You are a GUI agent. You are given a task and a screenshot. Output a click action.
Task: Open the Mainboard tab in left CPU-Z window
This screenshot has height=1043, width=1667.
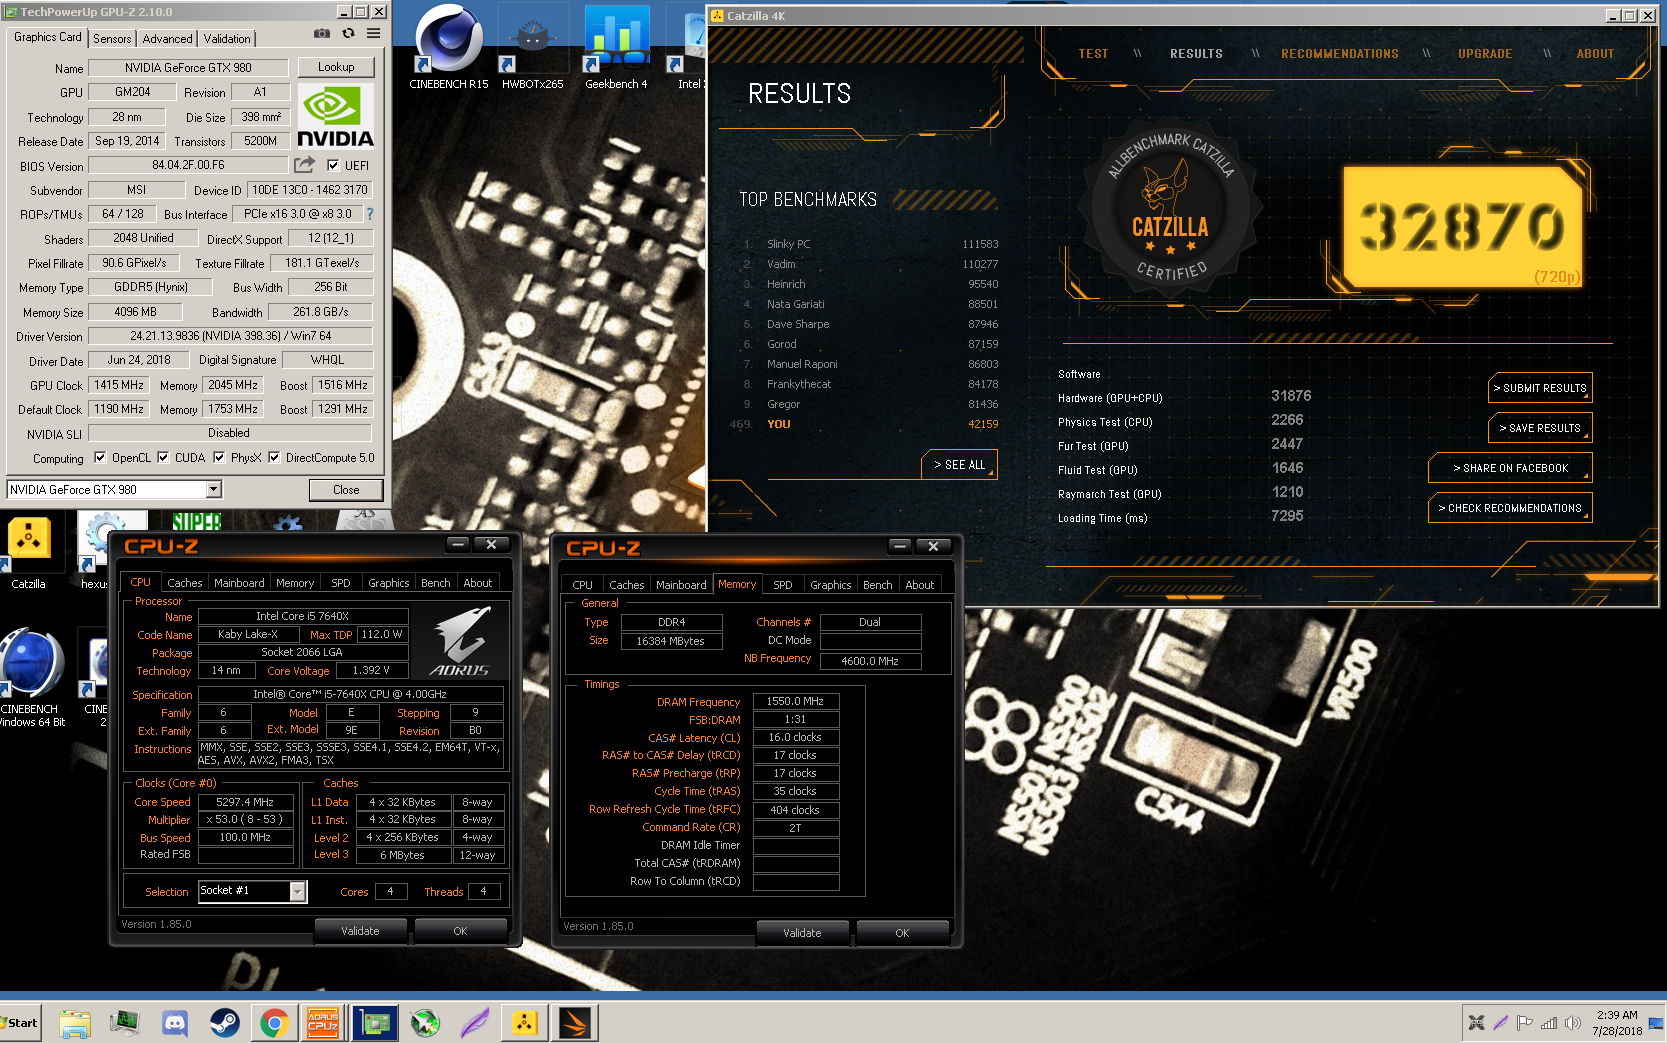pyautogui.click(x=239, y=583)
